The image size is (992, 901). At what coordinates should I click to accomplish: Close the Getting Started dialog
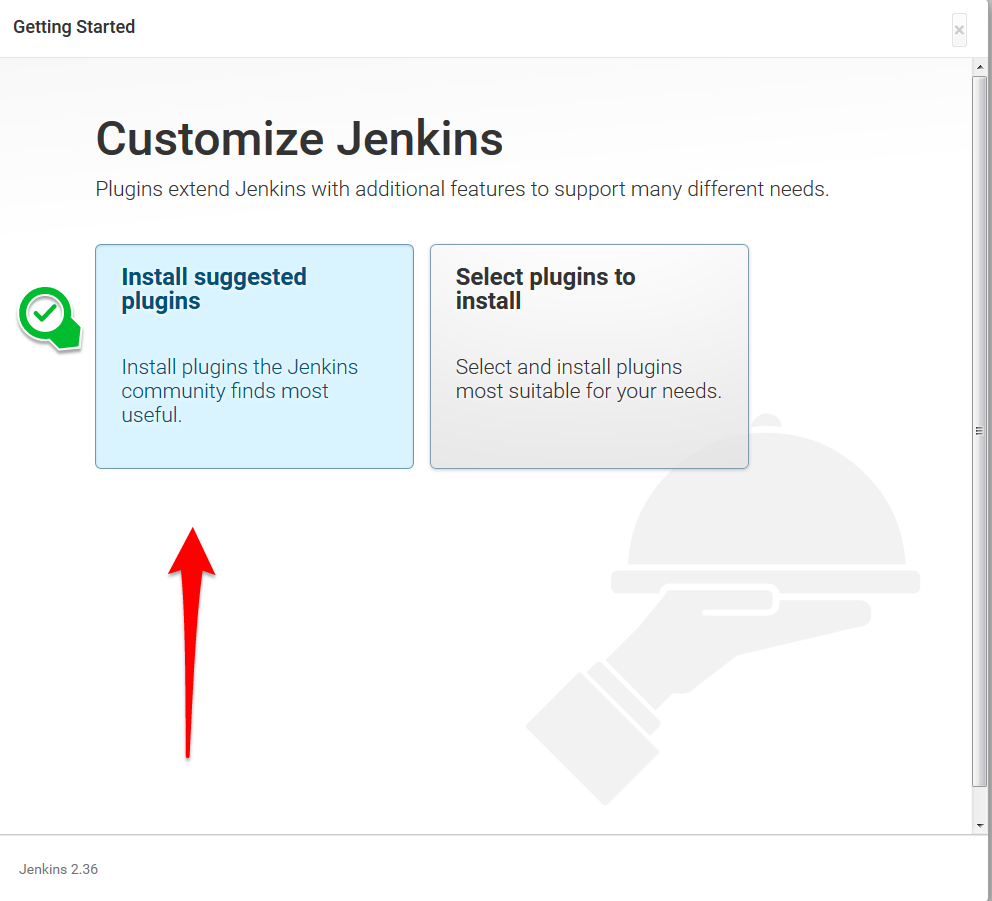tap(959, 30)
